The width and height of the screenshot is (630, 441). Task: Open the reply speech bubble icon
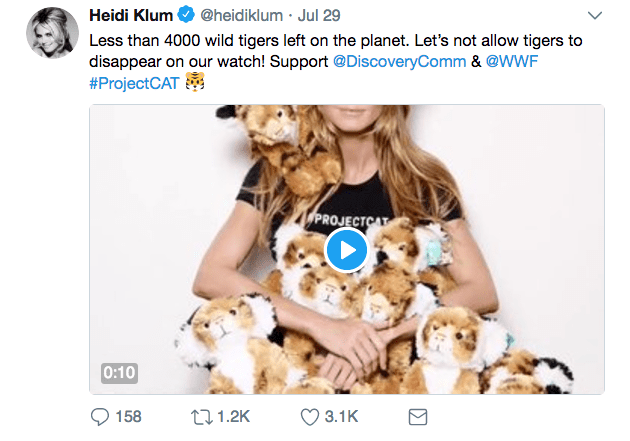pyautogui.click(x=100, y=417)
